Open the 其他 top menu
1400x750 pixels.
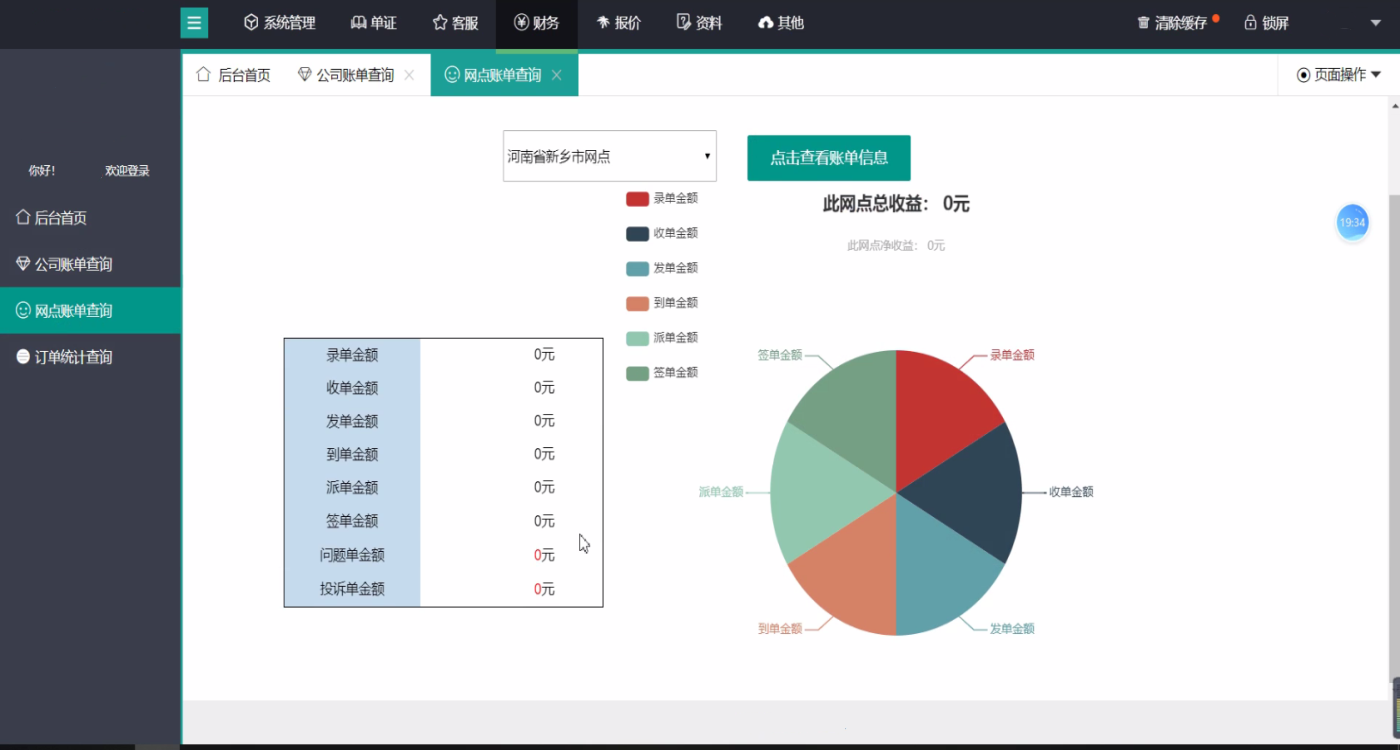click(781, 23)
